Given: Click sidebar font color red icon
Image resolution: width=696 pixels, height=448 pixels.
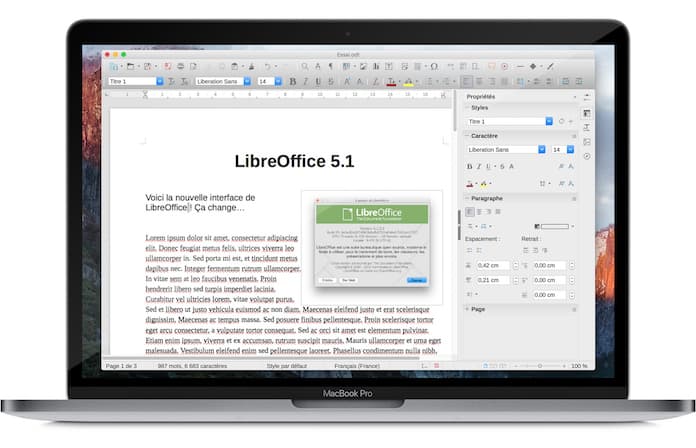Looking at the screenshot, I should pos(470,183).
